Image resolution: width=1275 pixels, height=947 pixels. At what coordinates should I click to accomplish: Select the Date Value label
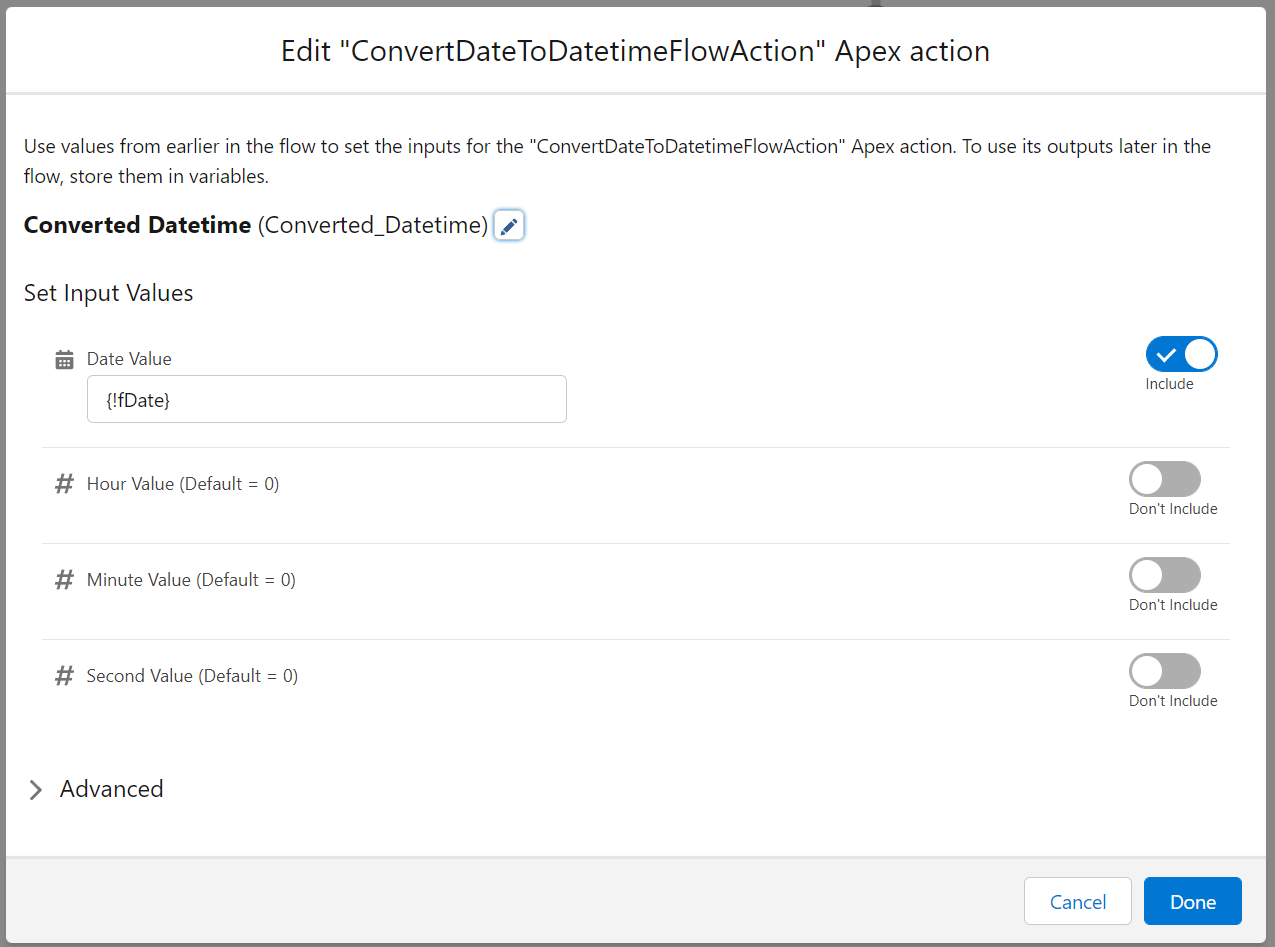[129, 358]
